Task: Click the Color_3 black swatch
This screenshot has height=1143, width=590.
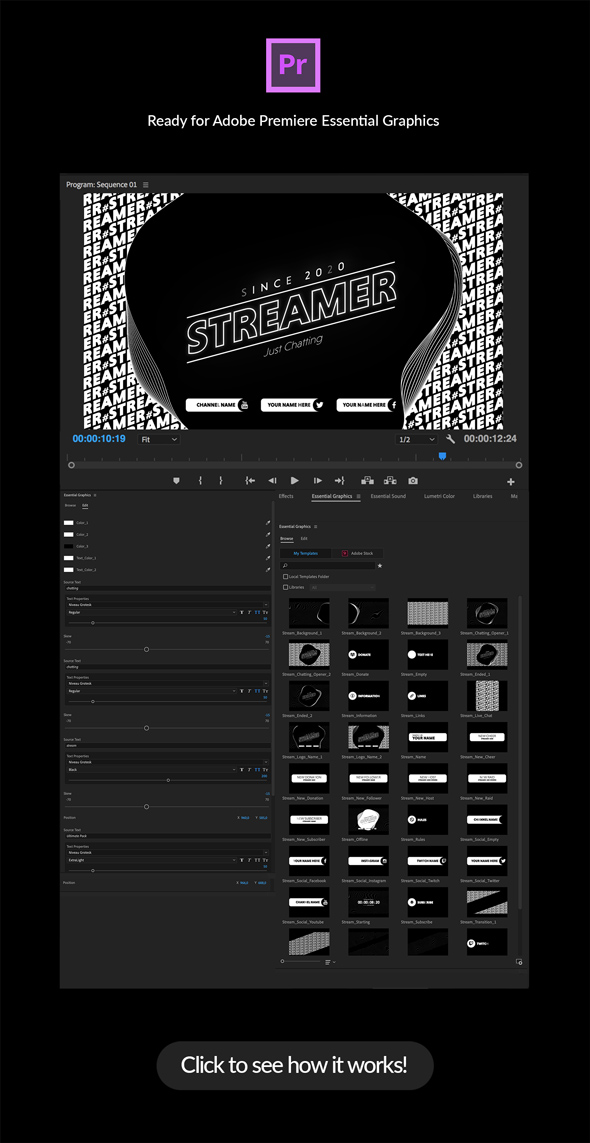Action: (x=69, y=546)
